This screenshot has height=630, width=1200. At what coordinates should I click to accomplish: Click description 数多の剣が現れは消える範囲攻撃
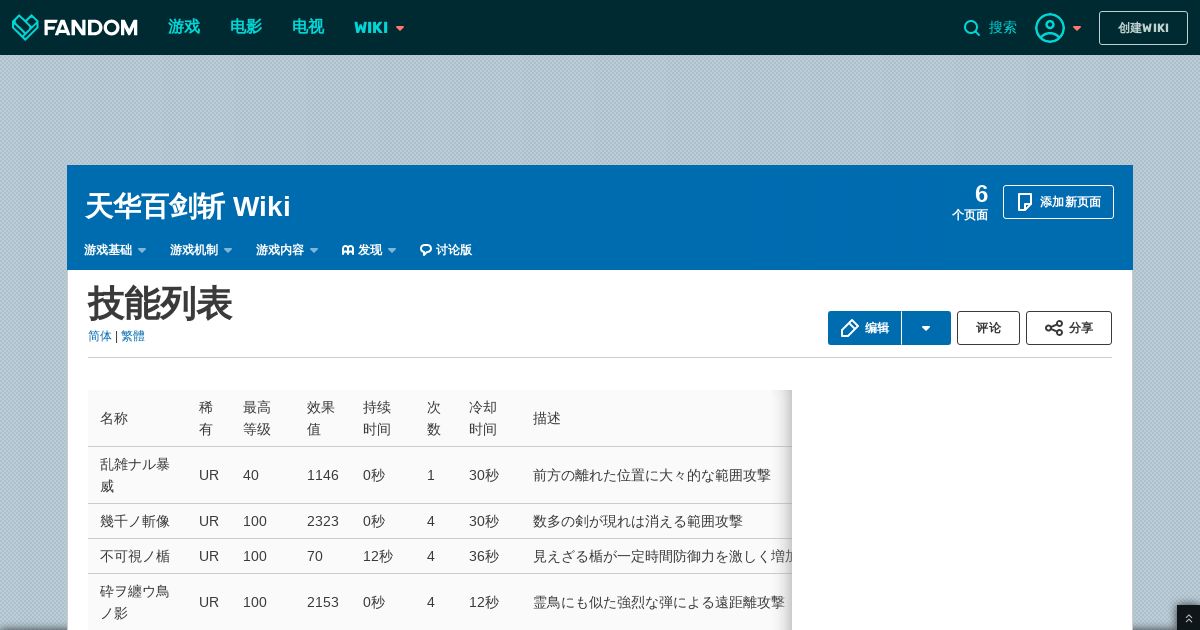coord(638,521)
